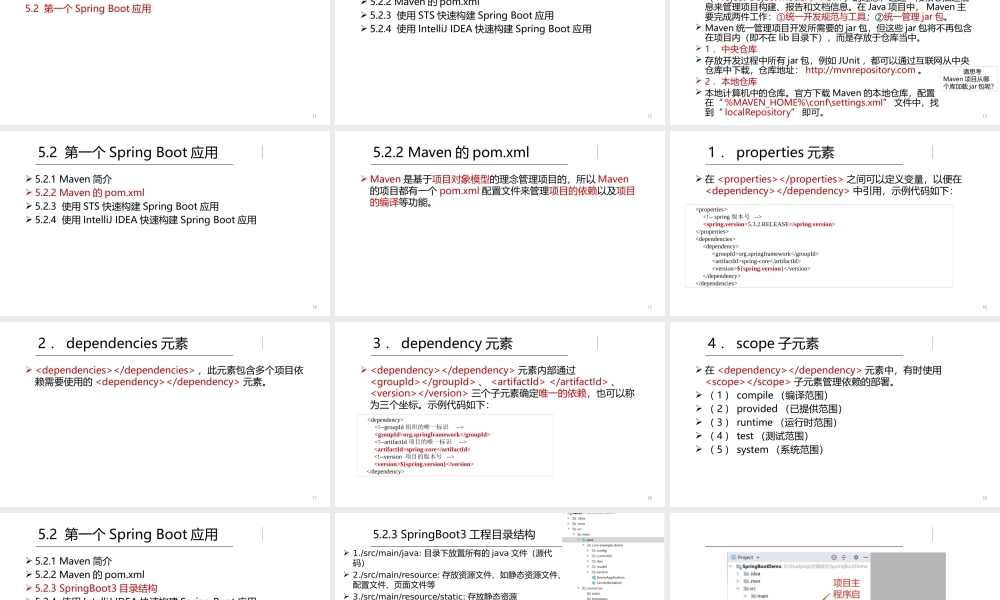The height and width of the screenshot is (600, 1000).
Task: Click the bullet '(3) runtime (运行时范围)'
Action: click(x=772, y=422)
